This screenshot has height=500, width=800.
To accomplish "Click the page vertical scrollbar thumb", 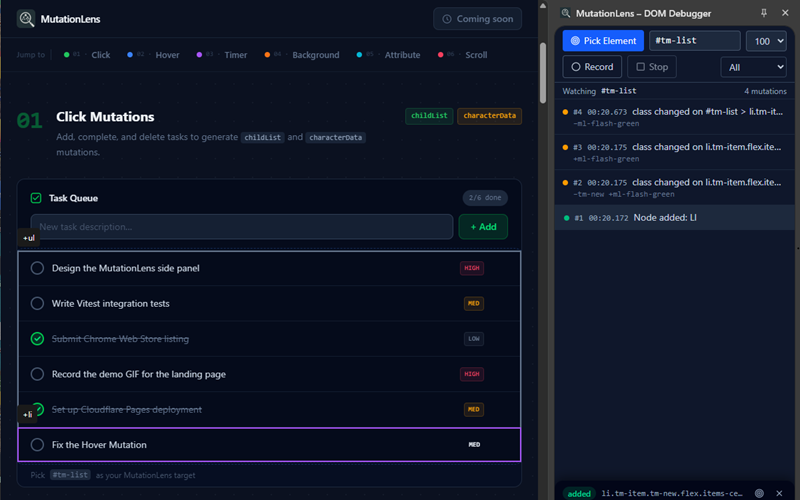I will 543,72.
